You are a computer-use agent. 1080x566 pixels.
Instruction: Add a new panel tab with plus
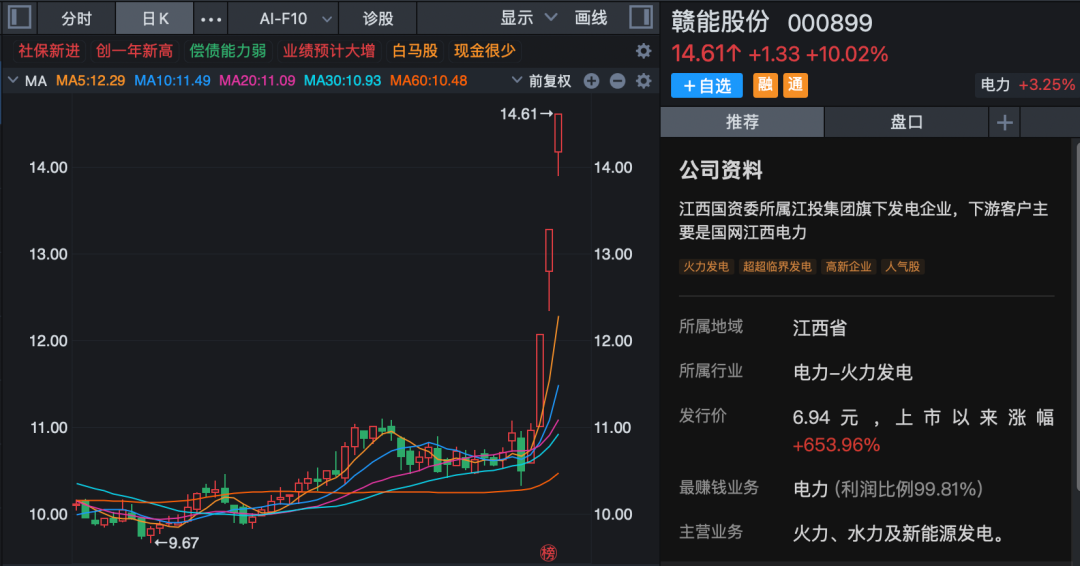coord(1004,123)
